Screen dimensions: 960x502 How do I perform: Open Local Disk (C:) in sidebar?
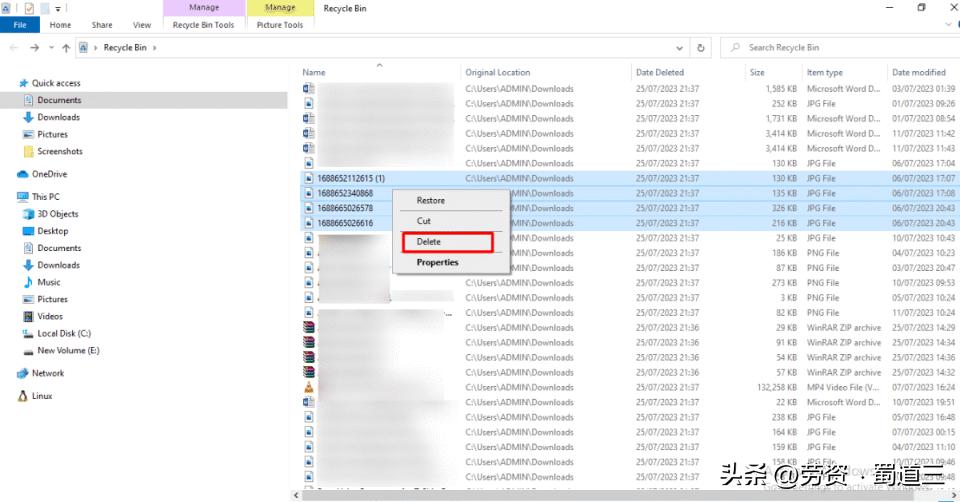(x=64, y=334)
